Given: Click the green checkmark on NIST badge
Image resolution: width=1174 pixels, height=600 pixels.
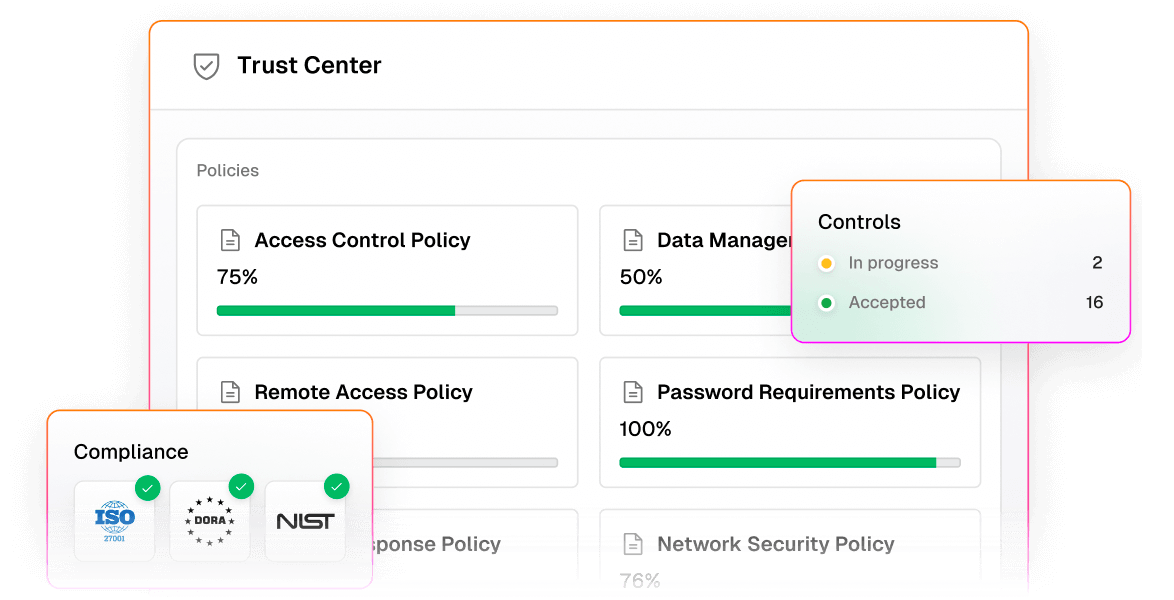Looking at the screenshot, I should pyautogui.click(x=337, y=487).
